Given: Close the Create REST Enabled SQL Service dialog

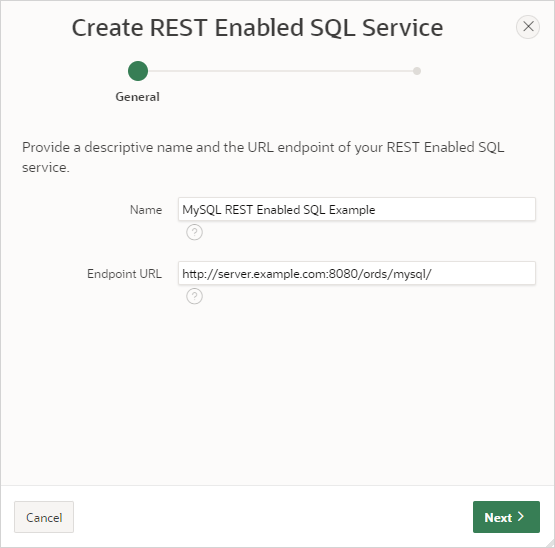Looking at the screenshot, I should (528, 27).
